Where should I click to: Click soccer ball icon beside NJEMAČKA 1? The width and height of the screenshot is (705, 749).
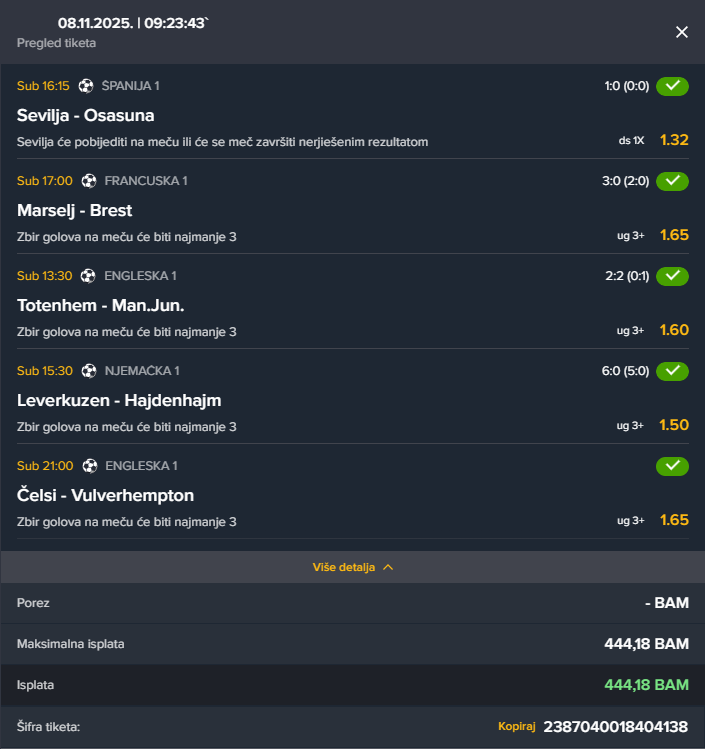tap(89, 371)
